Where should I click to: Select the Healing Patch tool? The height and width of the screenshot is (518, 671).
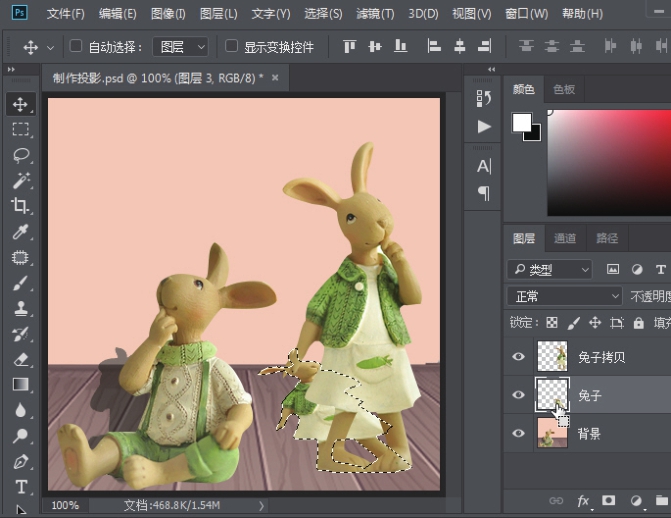point(20,257)
